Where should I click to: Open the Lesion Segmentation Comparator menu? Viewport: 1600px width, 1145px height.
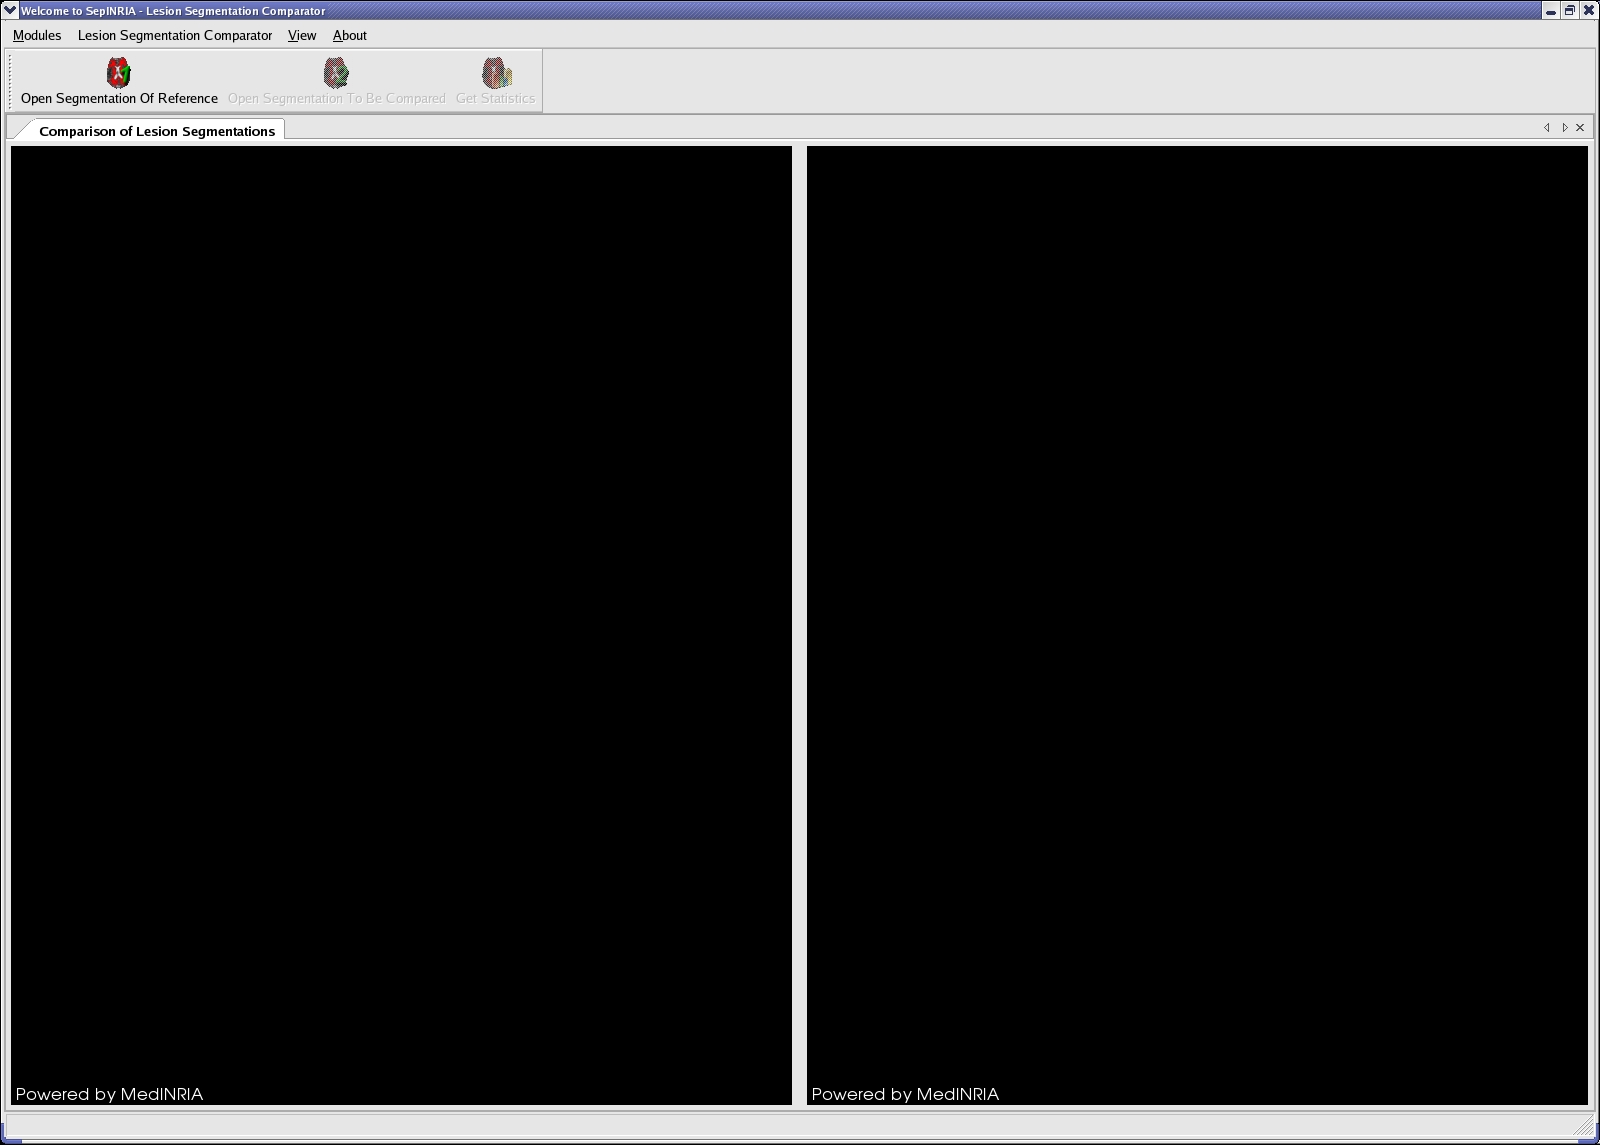(x=175, y=35)
